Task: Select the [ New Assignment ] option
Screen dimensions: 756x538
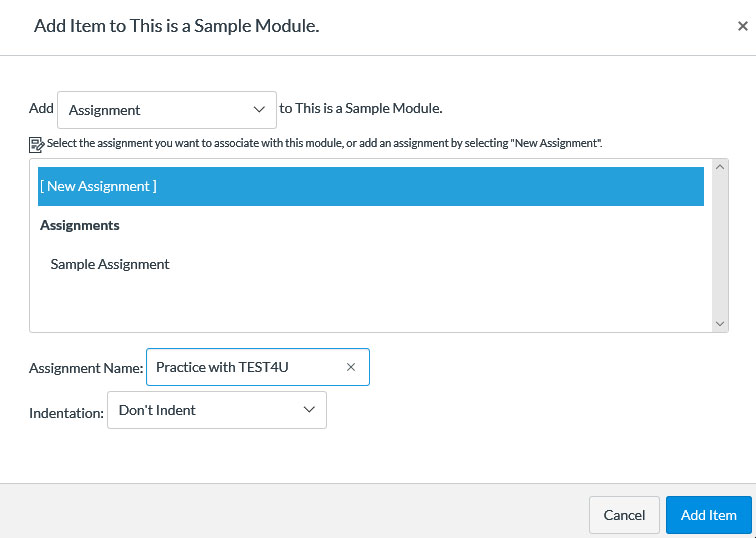Action: click(x=370, y=186)
